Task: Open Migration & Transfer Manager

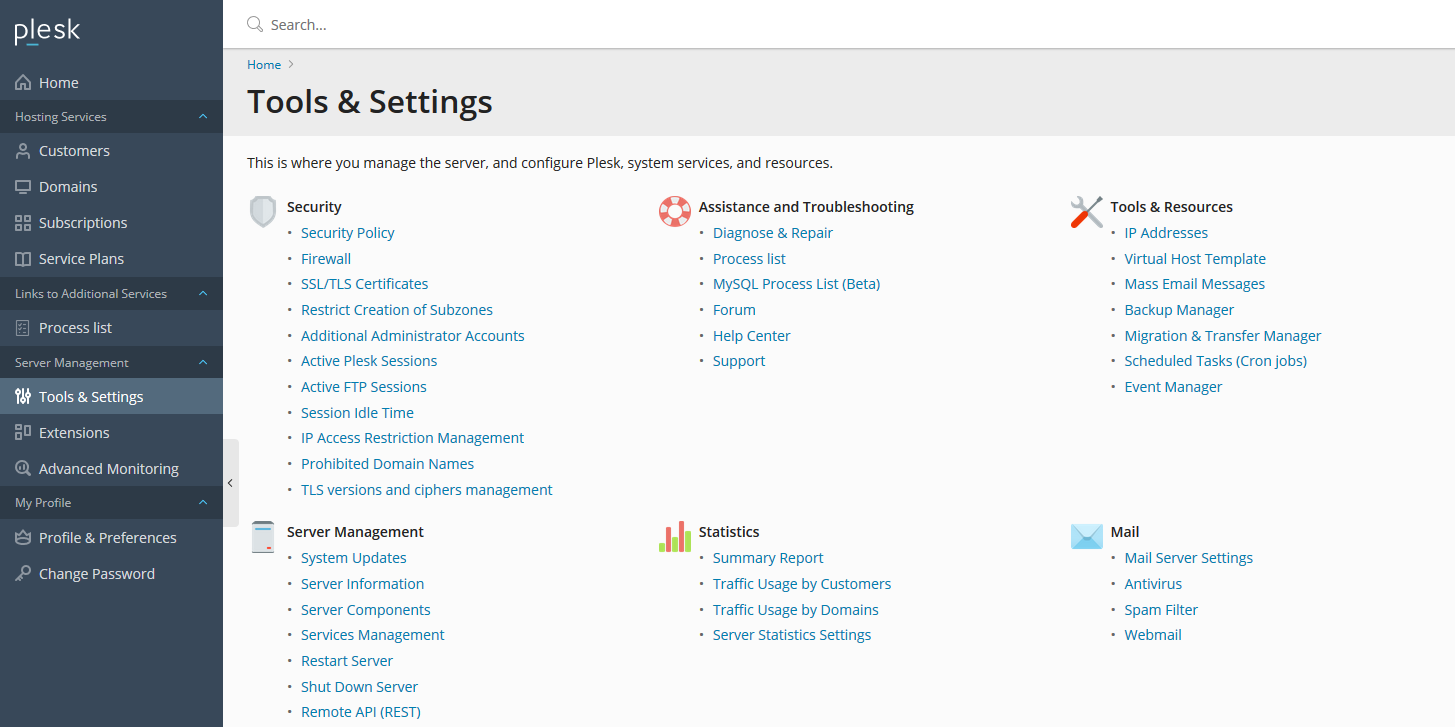Action: point(1223,336)
